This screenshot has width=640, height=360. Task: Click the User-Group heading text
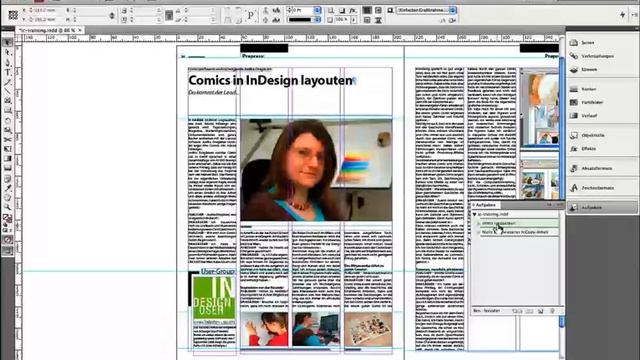[x=218, y=271]
